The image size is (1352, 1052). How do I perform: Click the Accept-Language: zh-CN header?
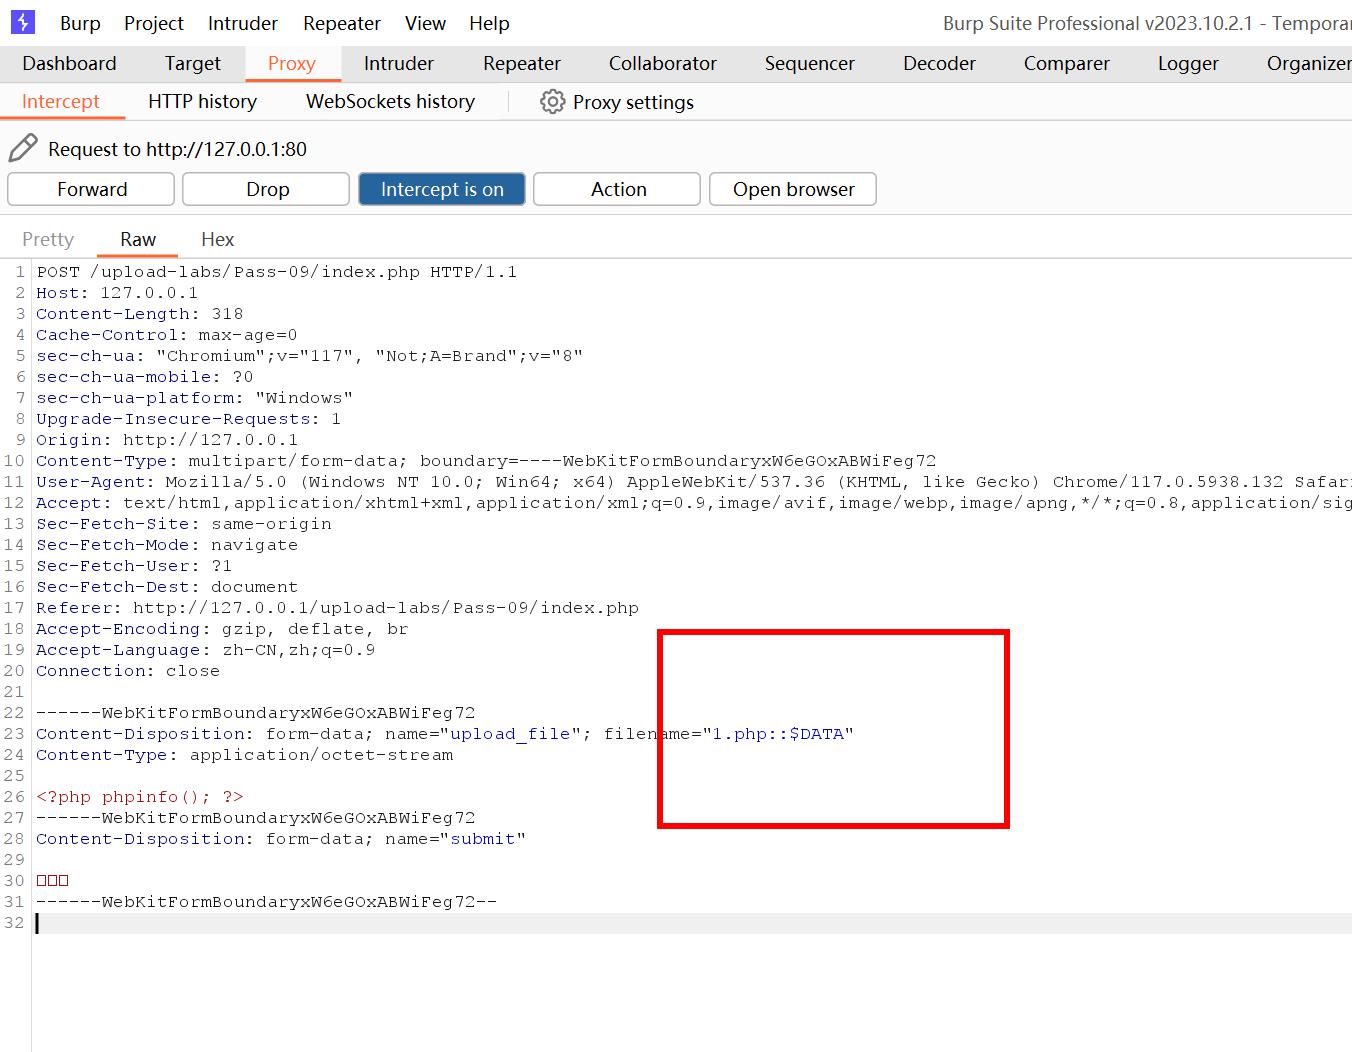[206, 650]
